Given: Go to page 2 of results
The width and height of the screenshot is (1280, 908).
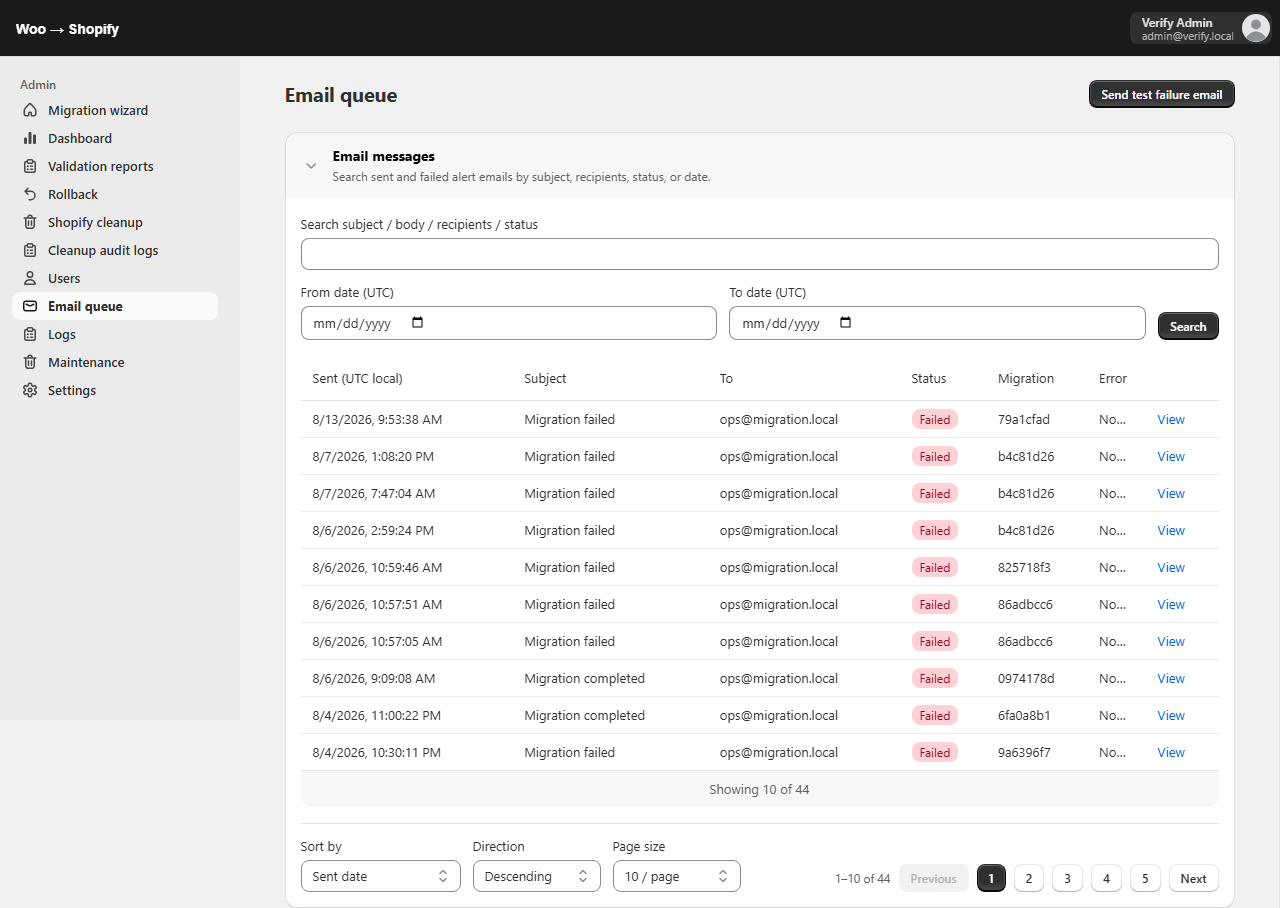Looking at the screenshot, I should point(1028,878).
